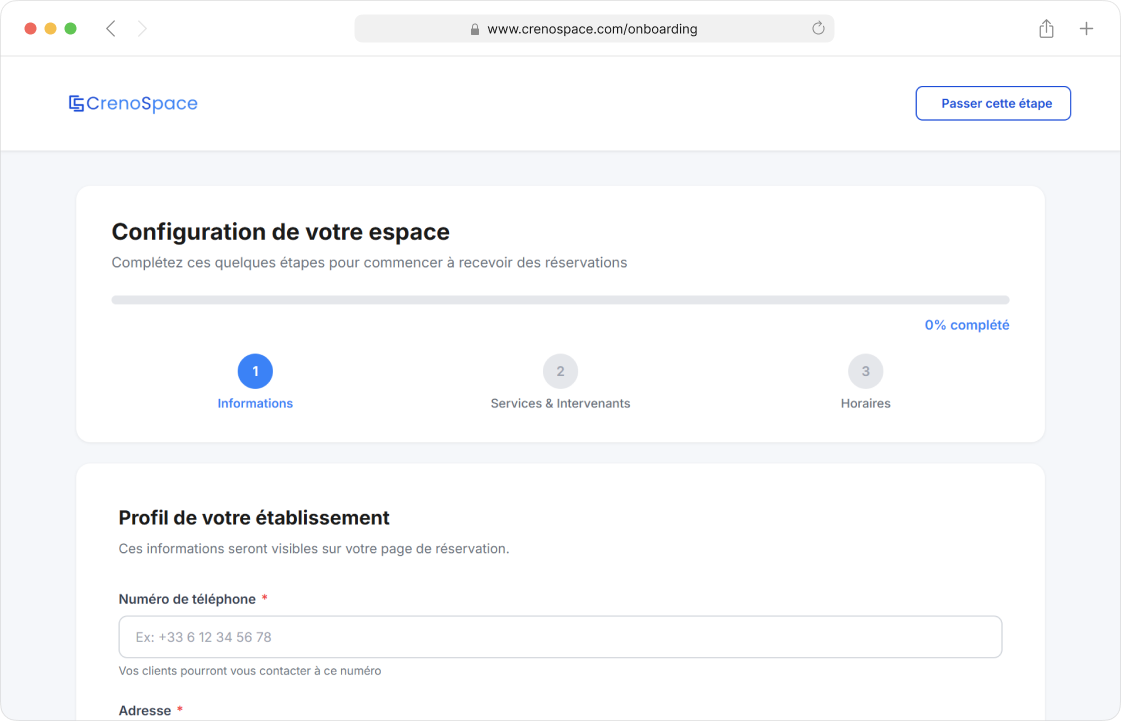Switch to the Horaires step

(x=865, y=403)
